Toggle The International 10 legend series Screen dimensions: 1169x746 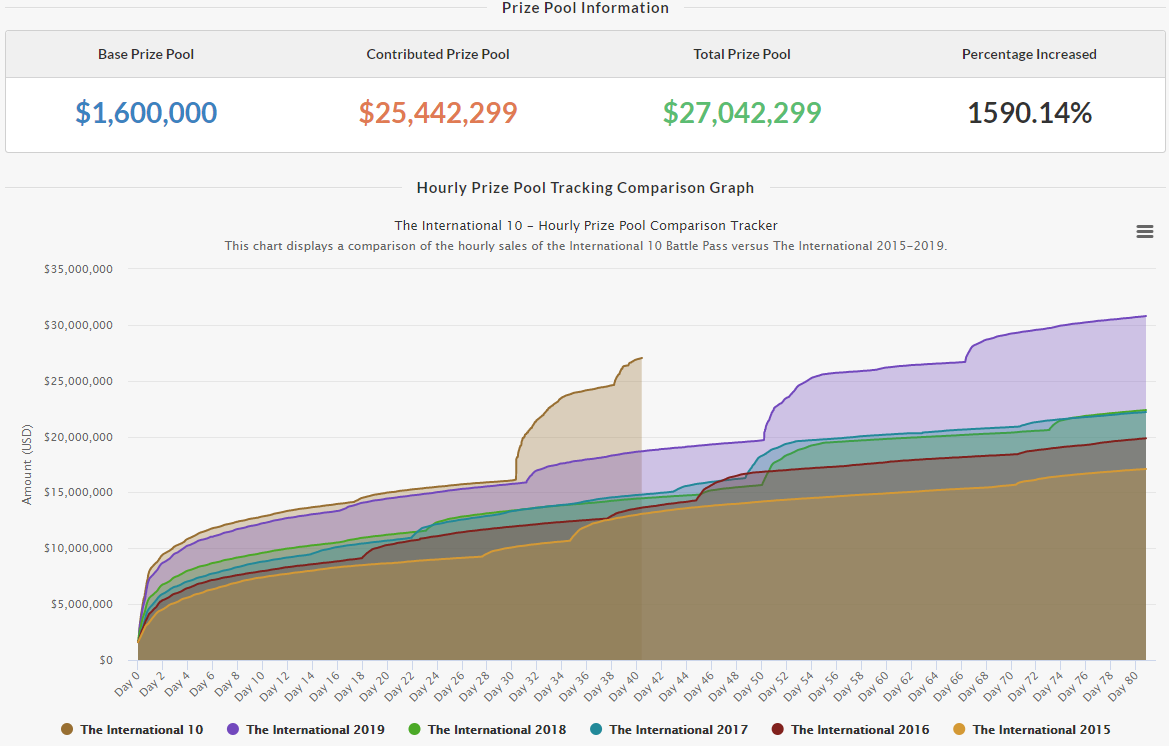coord(141,730)
